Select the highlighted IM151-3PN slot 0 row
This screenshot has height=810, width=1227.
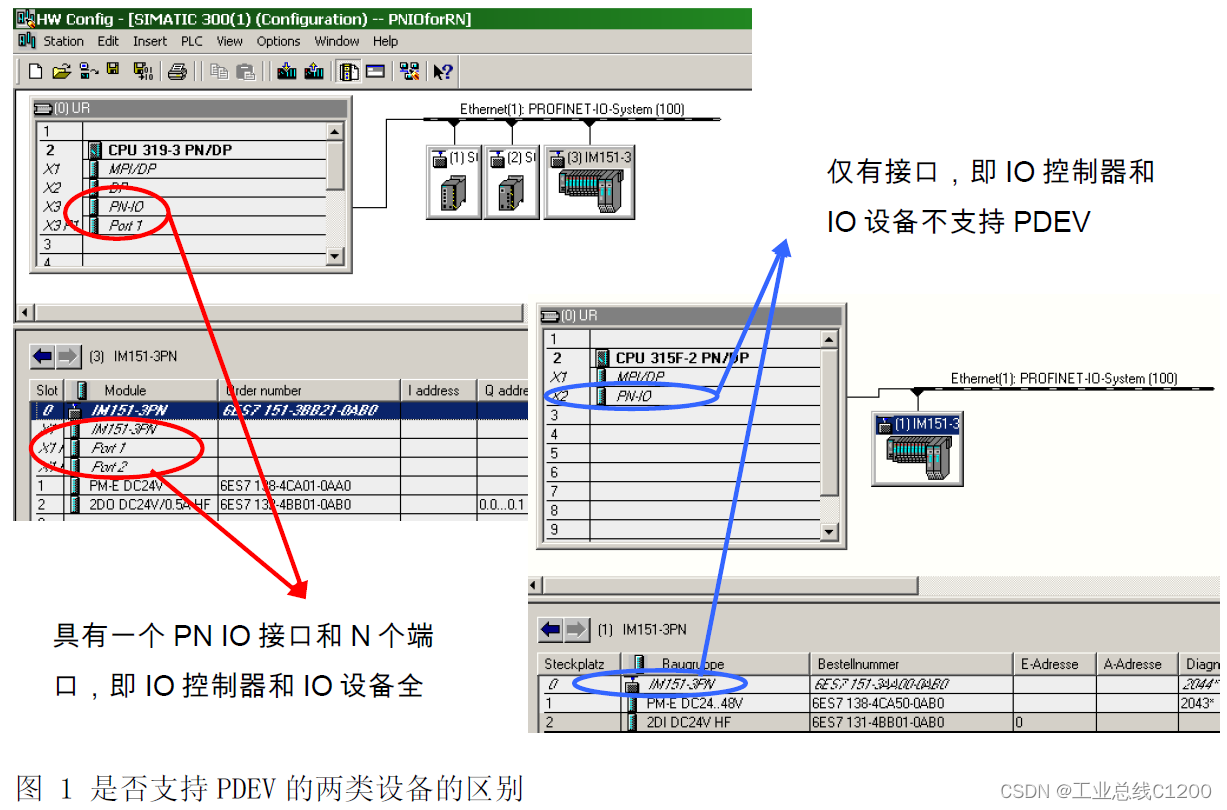point(280,410)
